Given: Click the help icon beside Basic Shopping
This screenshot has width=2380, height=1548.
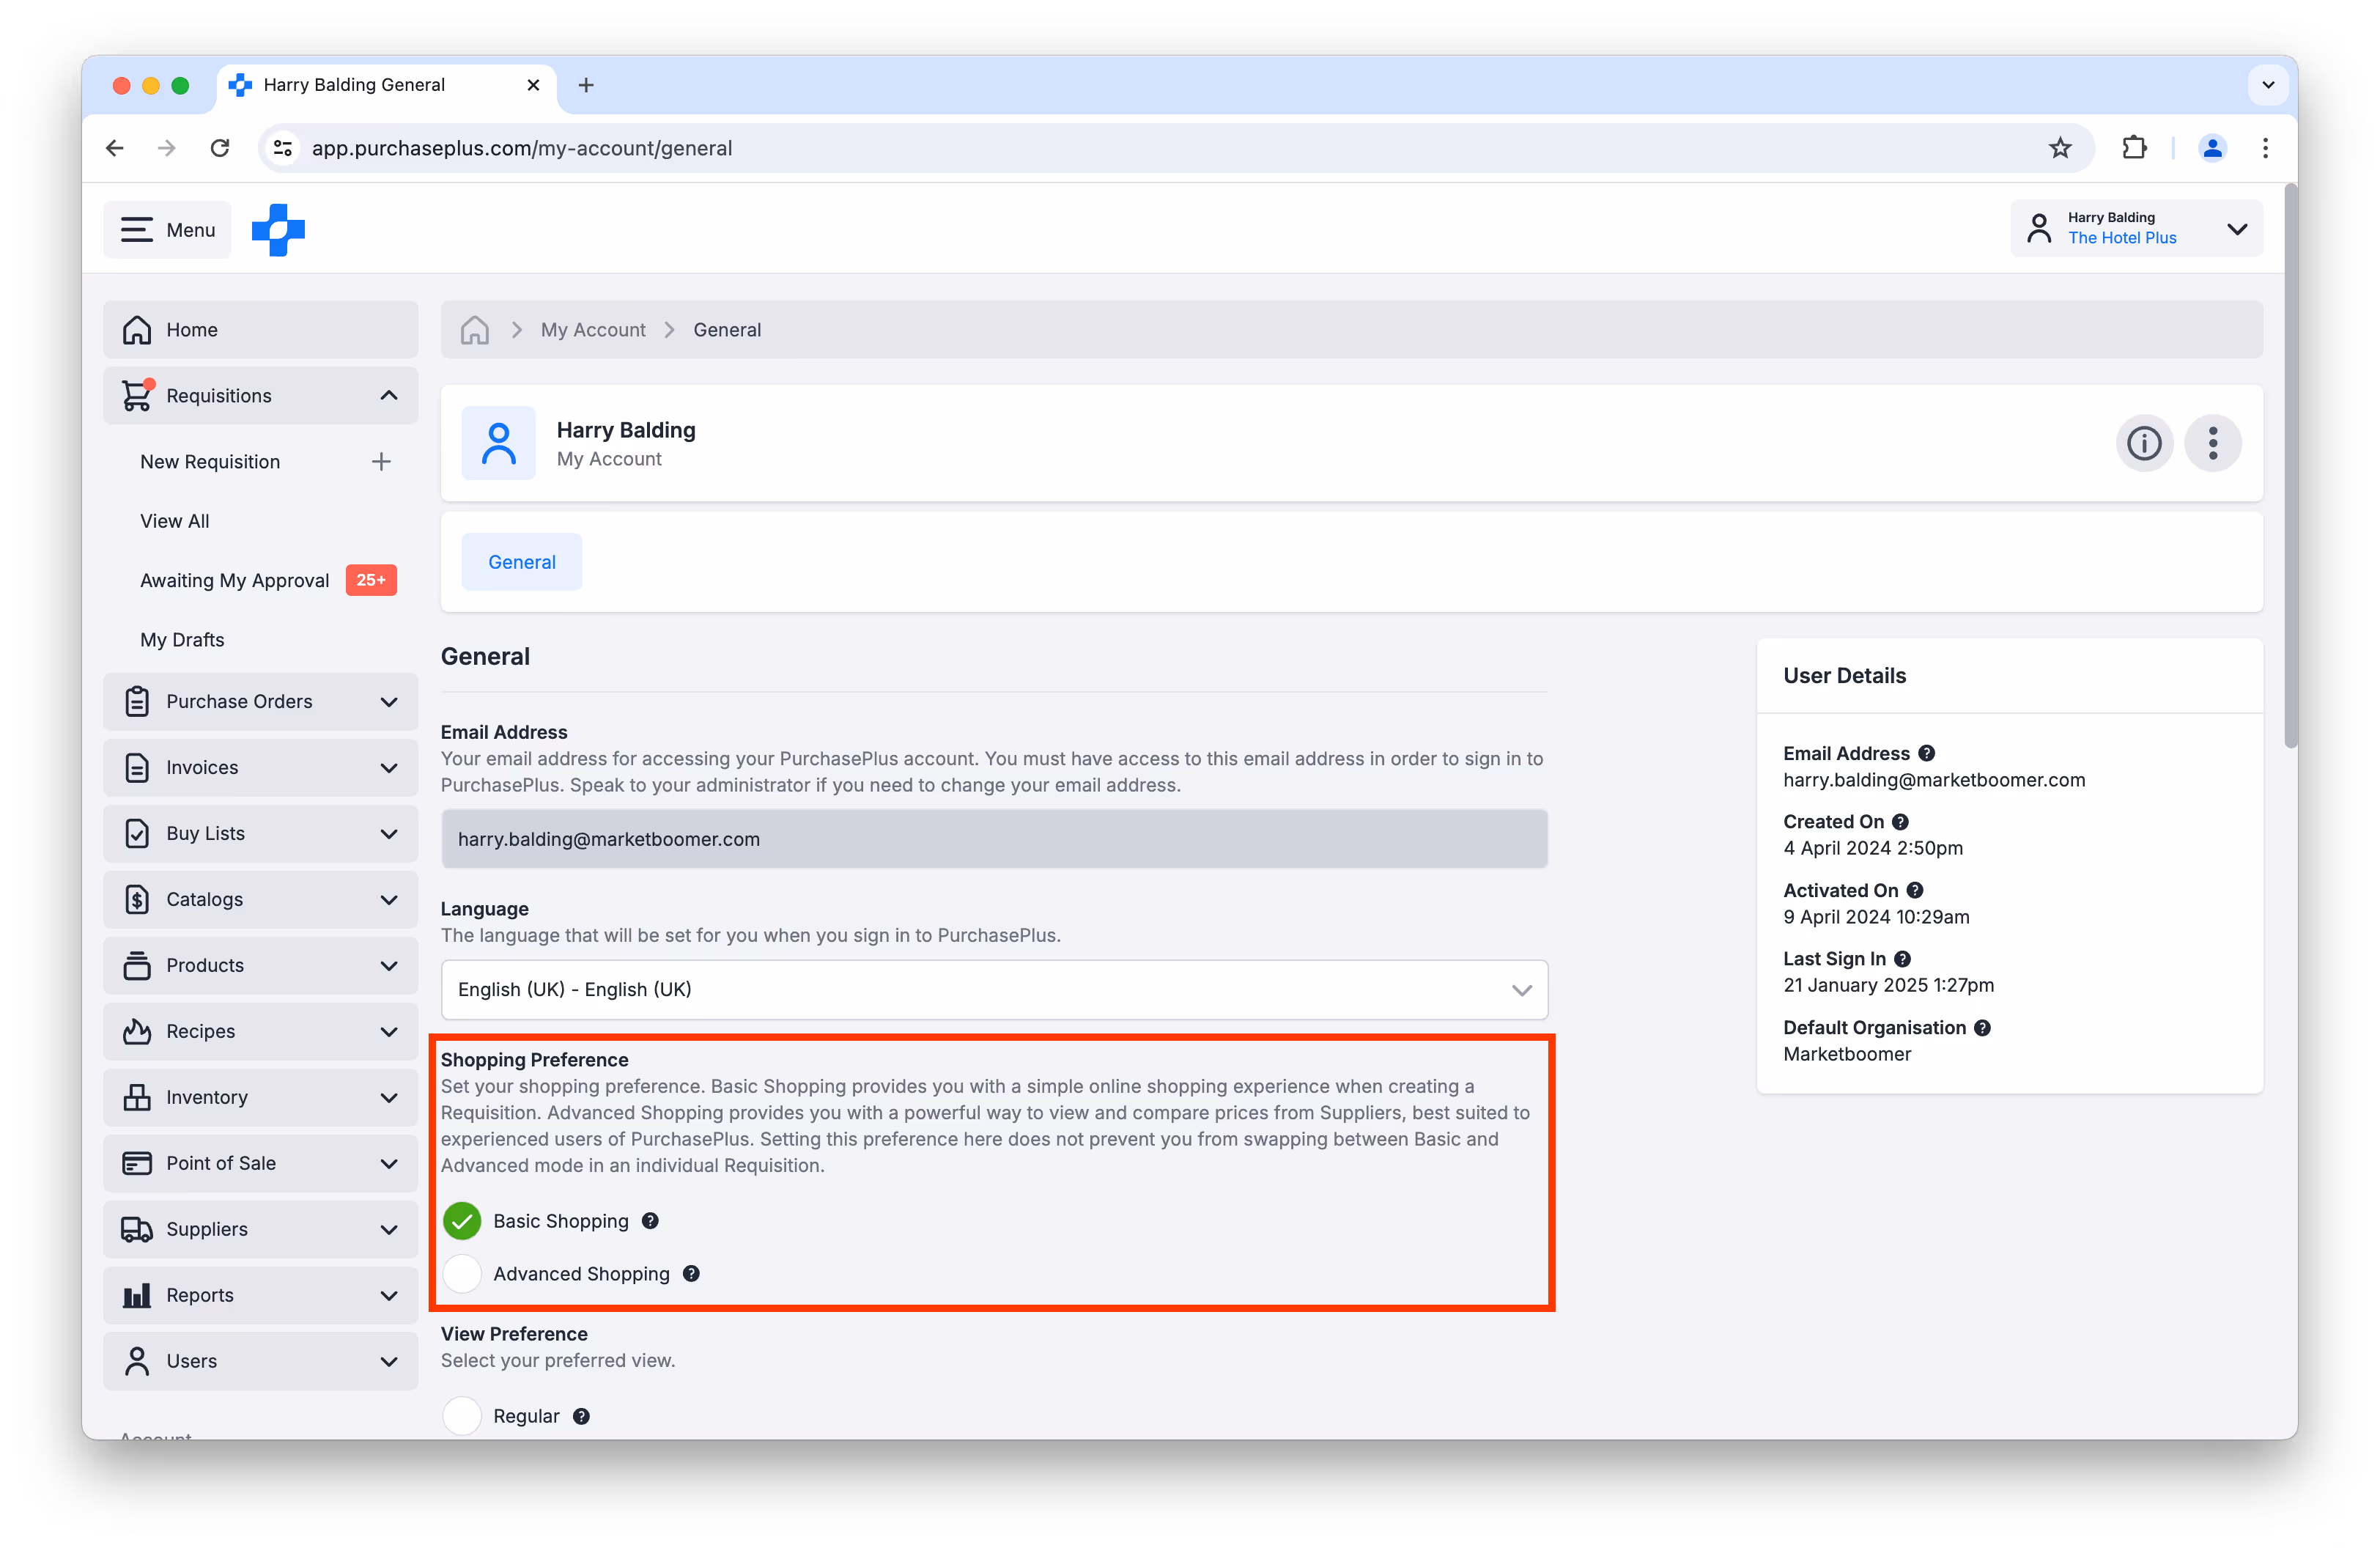Looking at the screenshot, I should tap(650, 1221).
